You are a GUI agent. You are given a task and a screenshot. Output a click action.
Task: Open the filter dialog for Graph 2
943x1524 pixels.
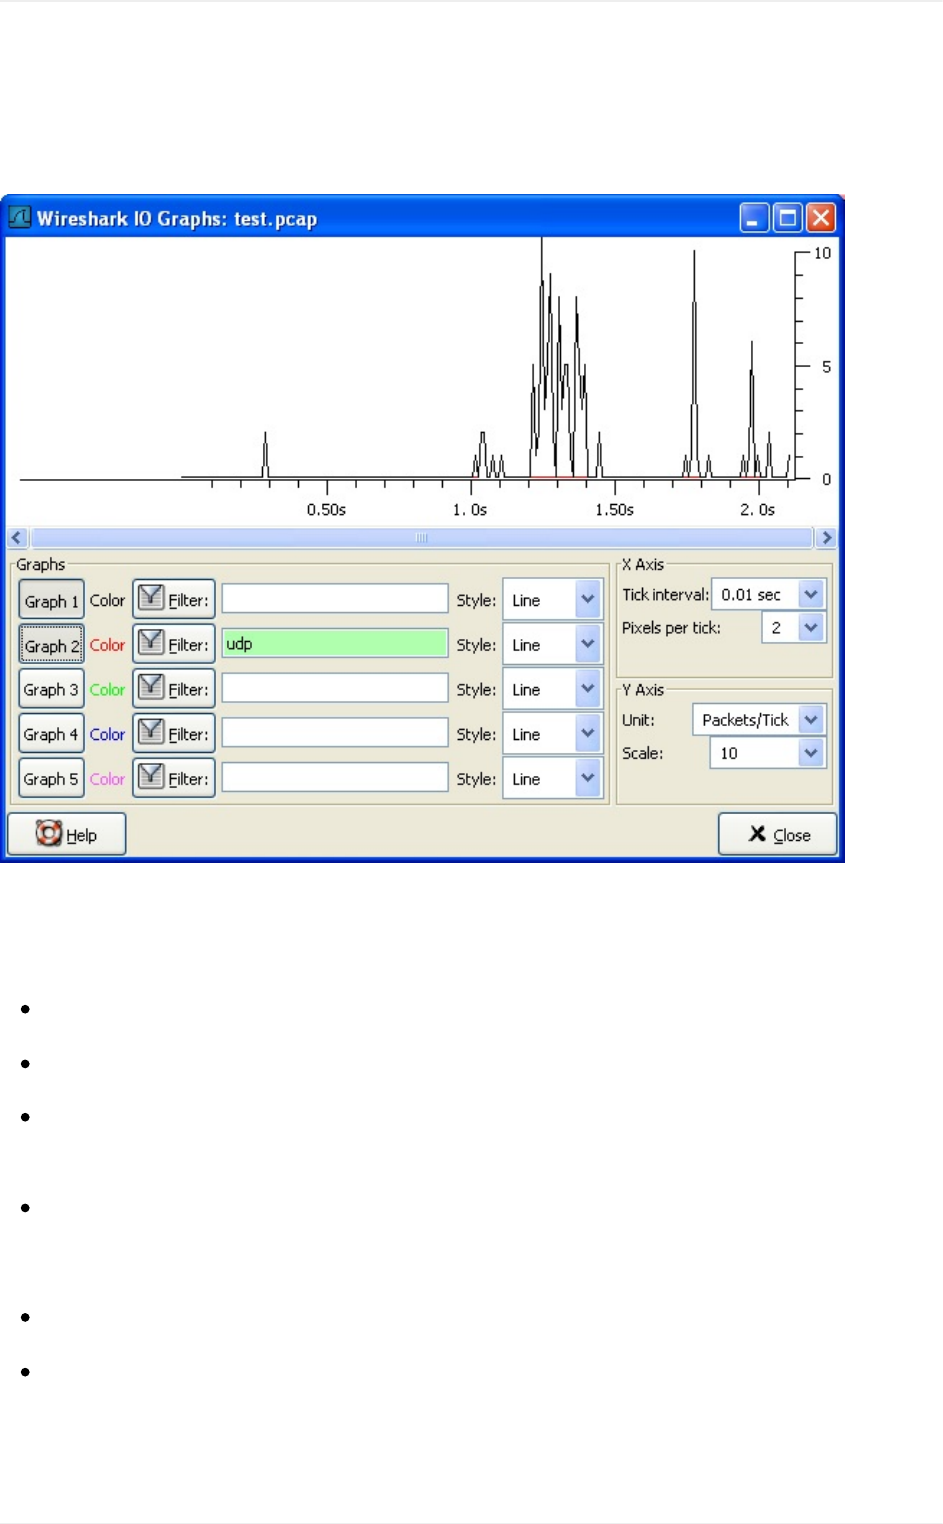pyautogui.click(x=174, y=645)
